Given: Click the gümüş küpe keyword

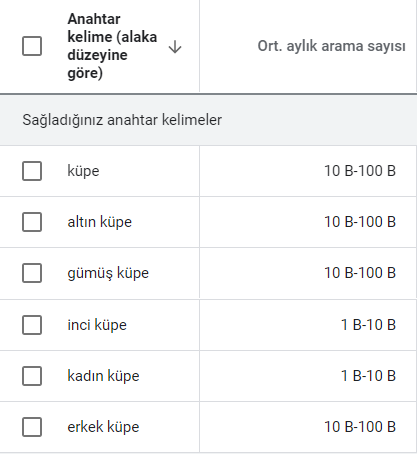Looking at the screenshot, I should tap(108, 273).
